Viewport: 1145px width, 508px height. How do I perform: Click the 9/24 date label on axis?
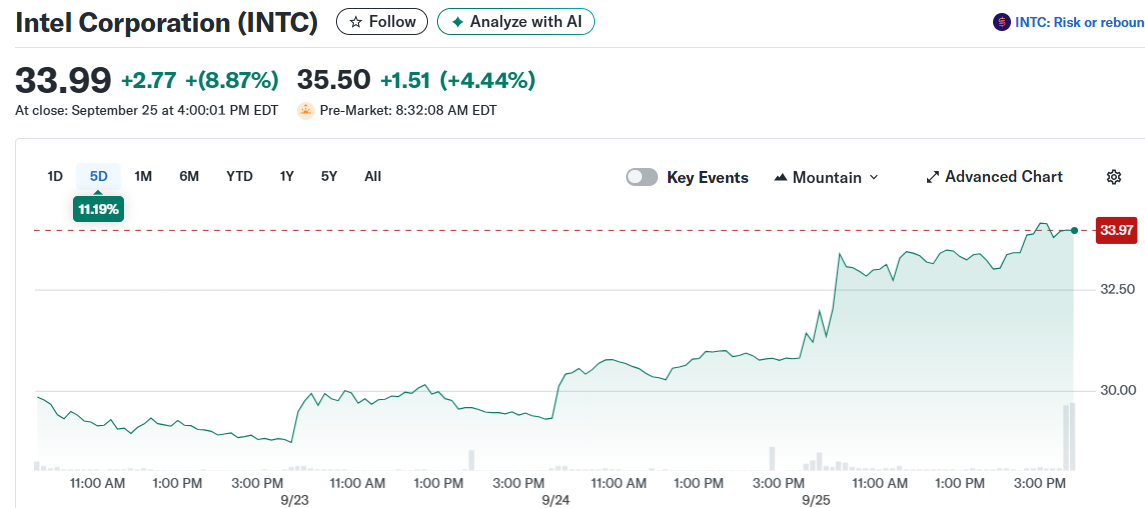coord(556,500)
